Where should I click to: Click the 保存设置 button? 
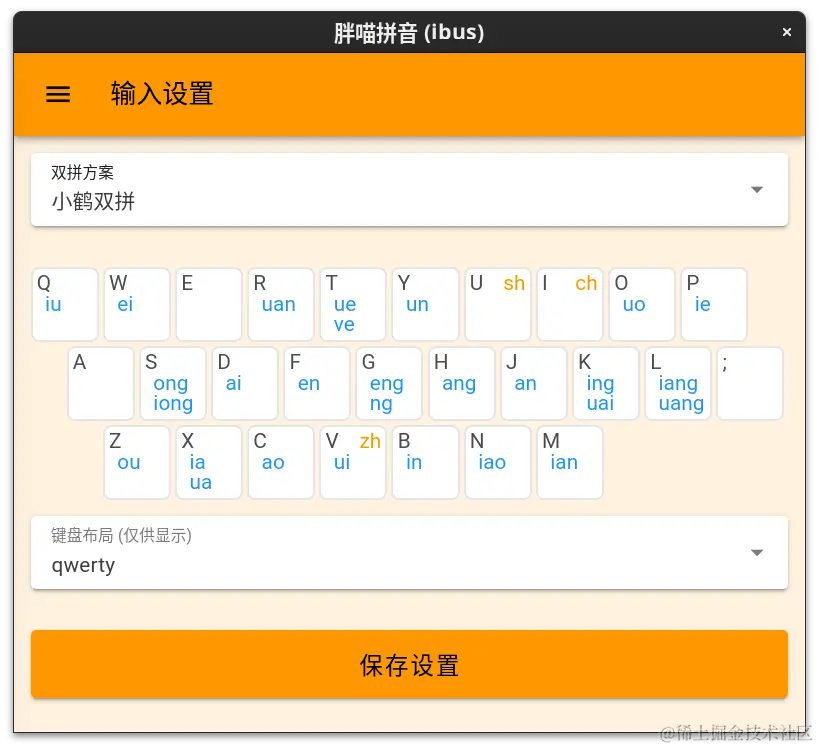(410, 664)
